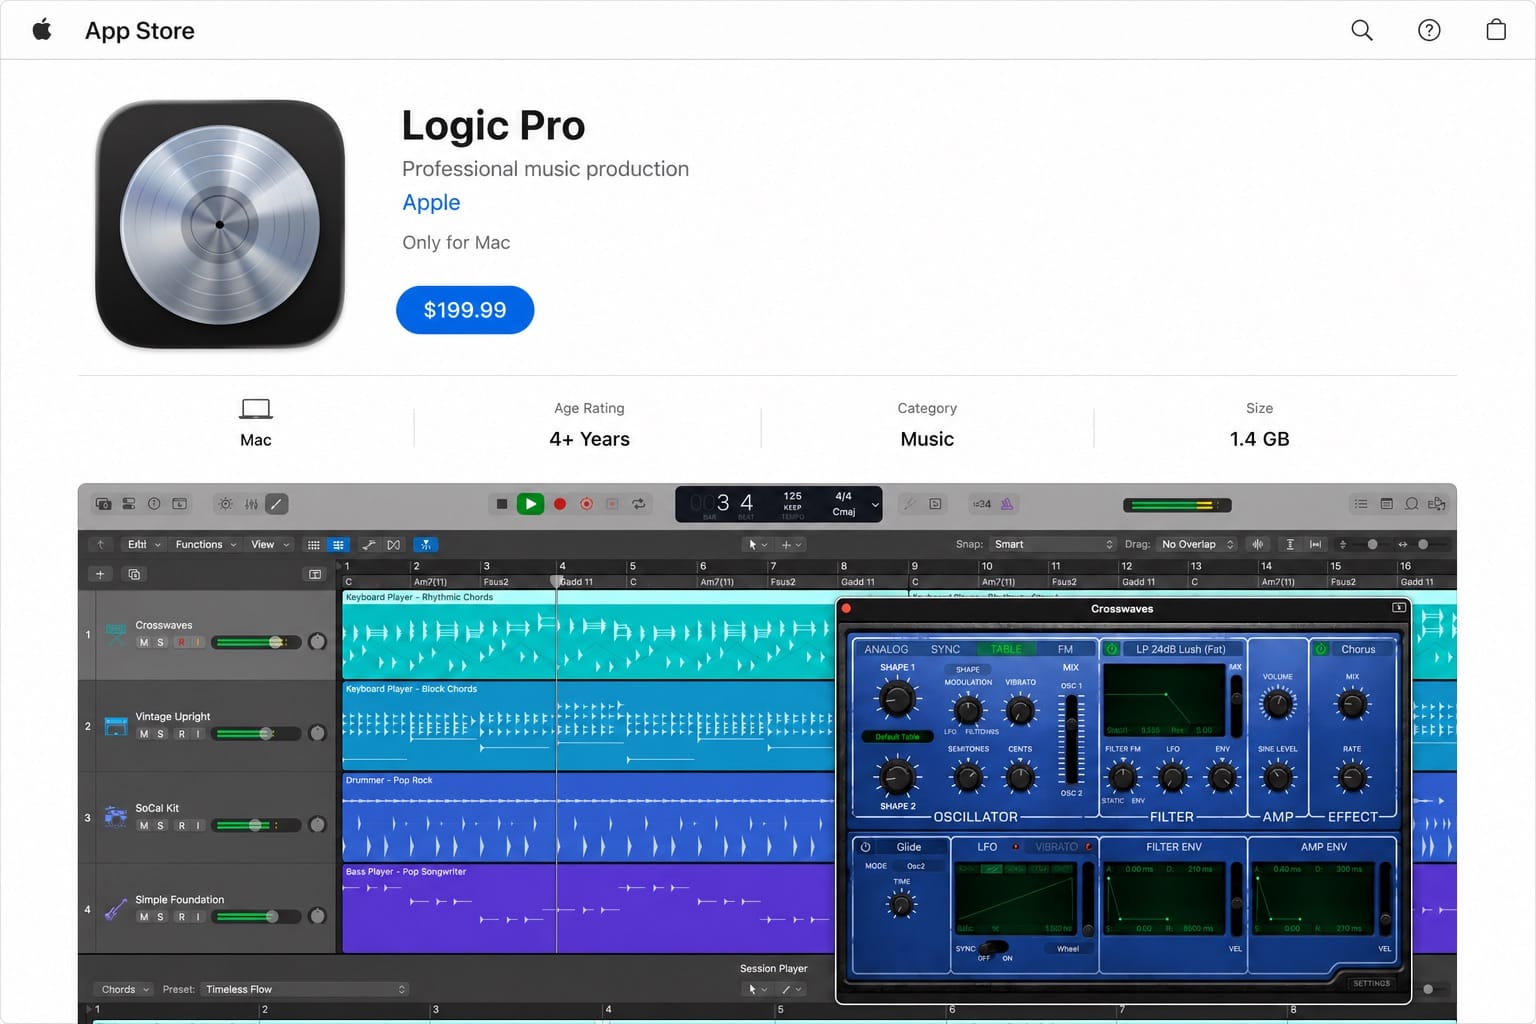Open the media Browsers icon
The height and width of the screenshot is (1024, 1536).
tap(1437, 504)
